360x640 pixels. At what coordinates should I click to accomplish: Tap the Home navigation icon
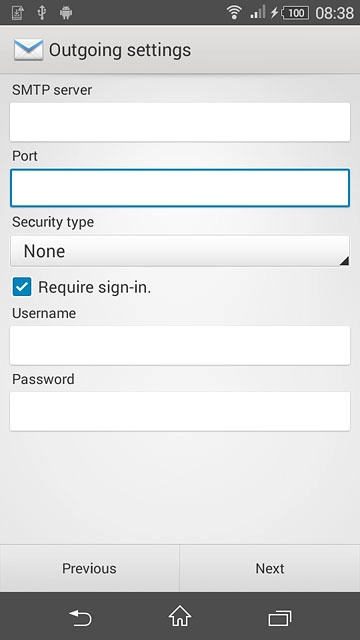coord(180,616)
